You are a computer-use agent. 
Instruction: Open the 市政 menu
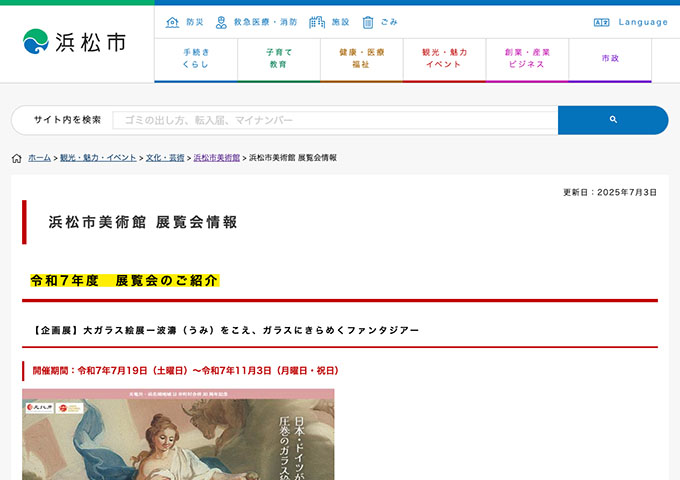(610, 59)
